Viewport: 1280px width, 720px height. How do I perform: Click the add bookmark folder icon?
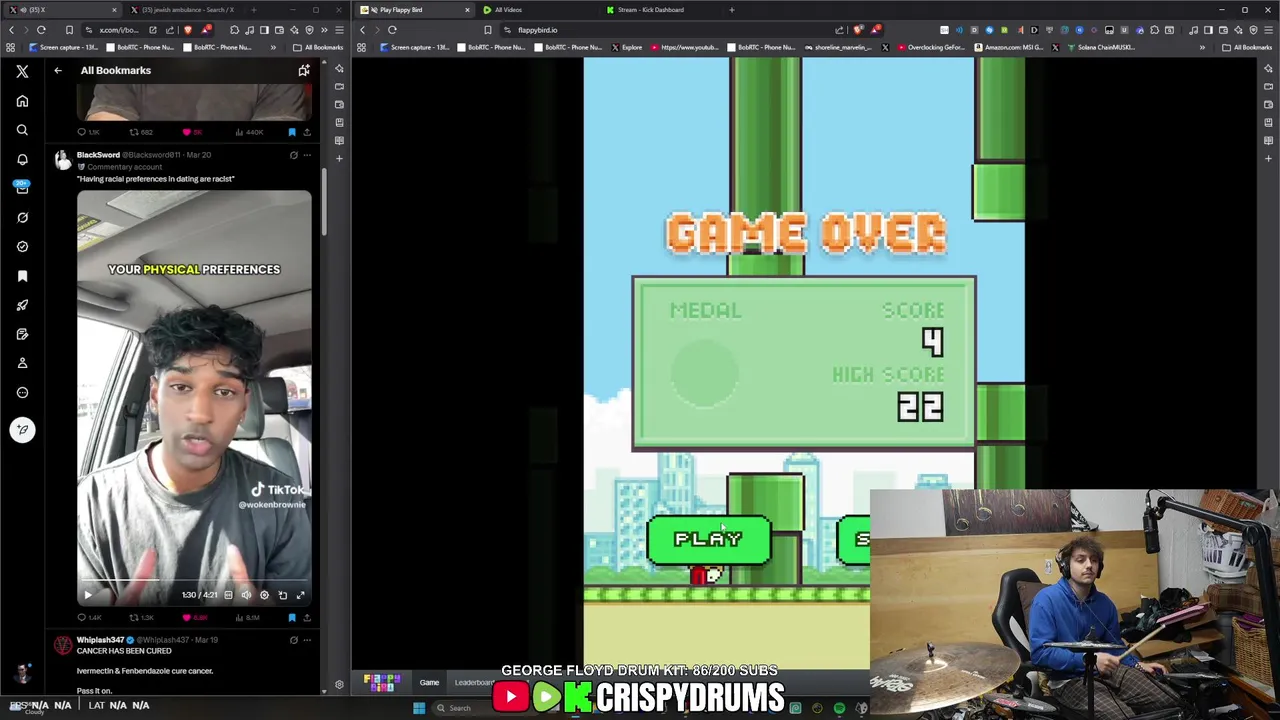(304, 70)
